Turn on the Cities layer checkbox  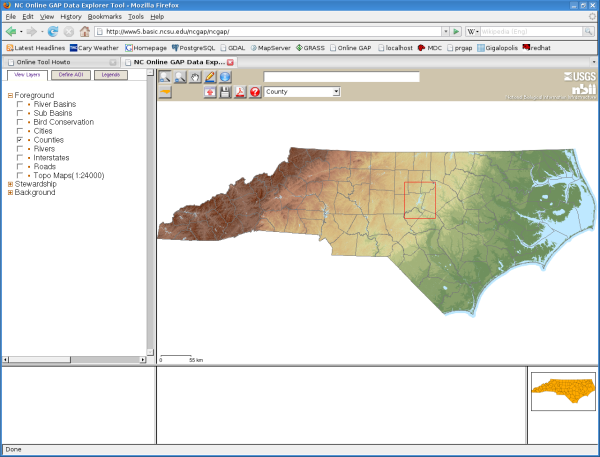20,131
